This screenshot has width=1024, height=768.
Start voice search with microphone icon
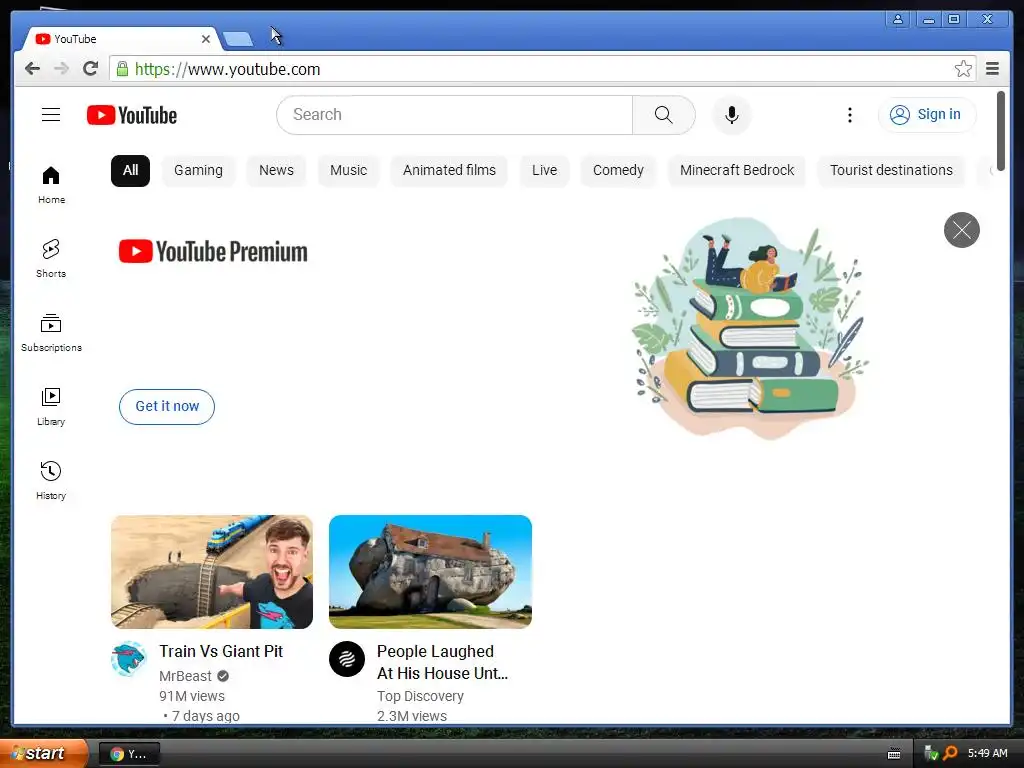(732, 115)
